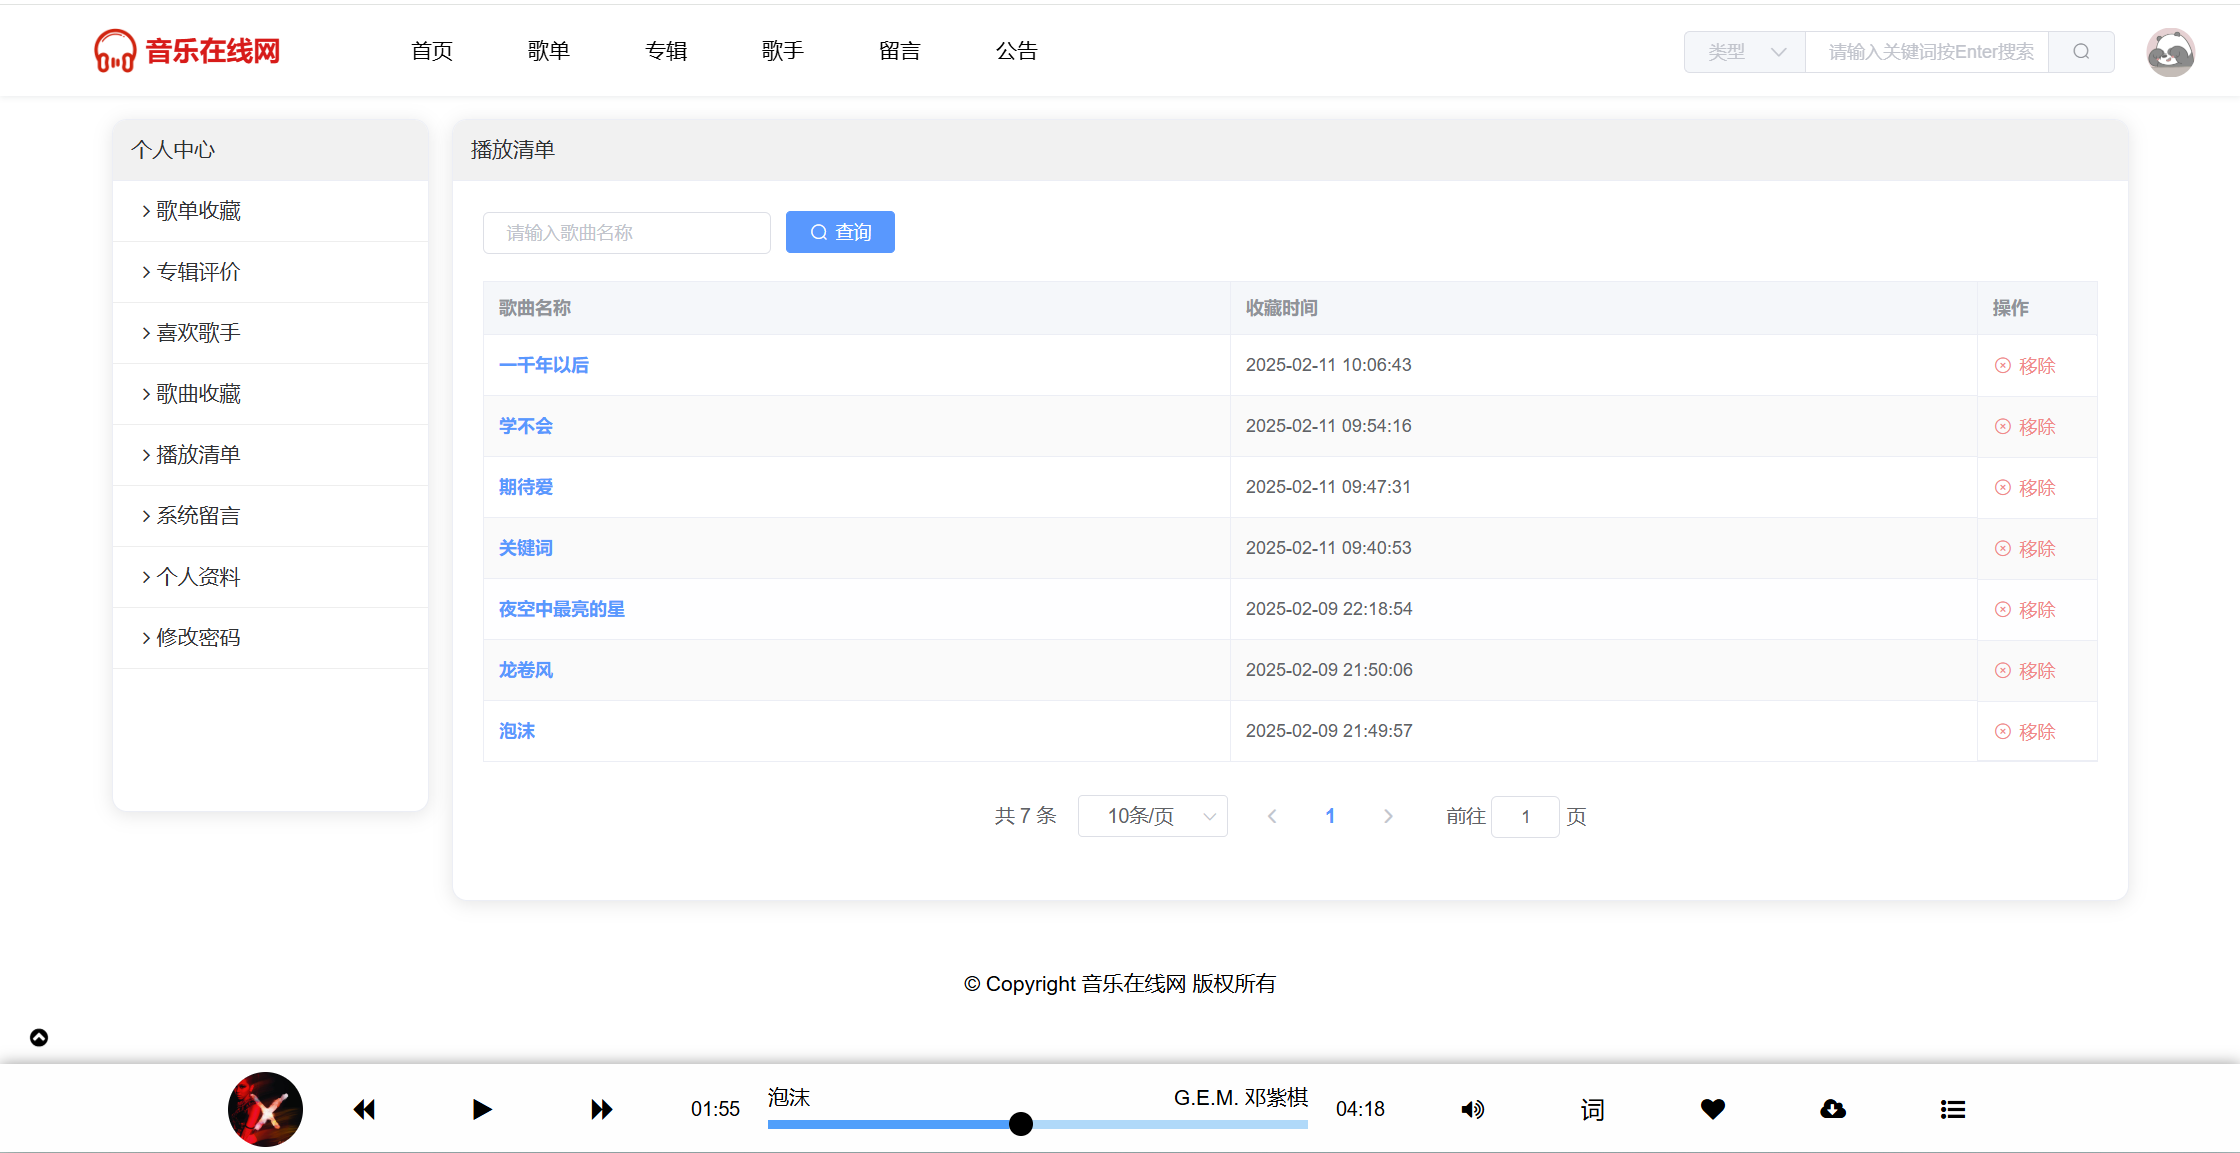
Task: Mute the volume speaker icon
Action: tap(1472, 1109)
